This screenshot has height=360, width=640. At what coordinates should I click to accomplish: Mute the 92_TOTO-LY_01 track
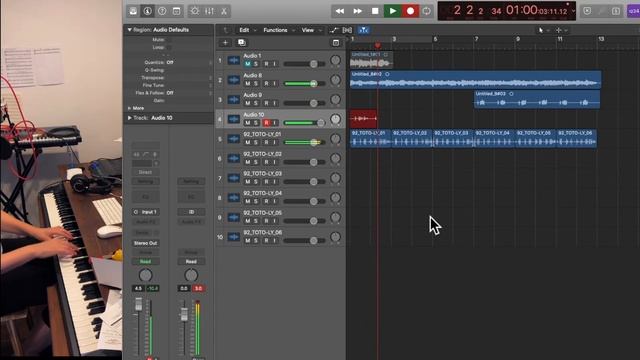[x=247, y=142]
